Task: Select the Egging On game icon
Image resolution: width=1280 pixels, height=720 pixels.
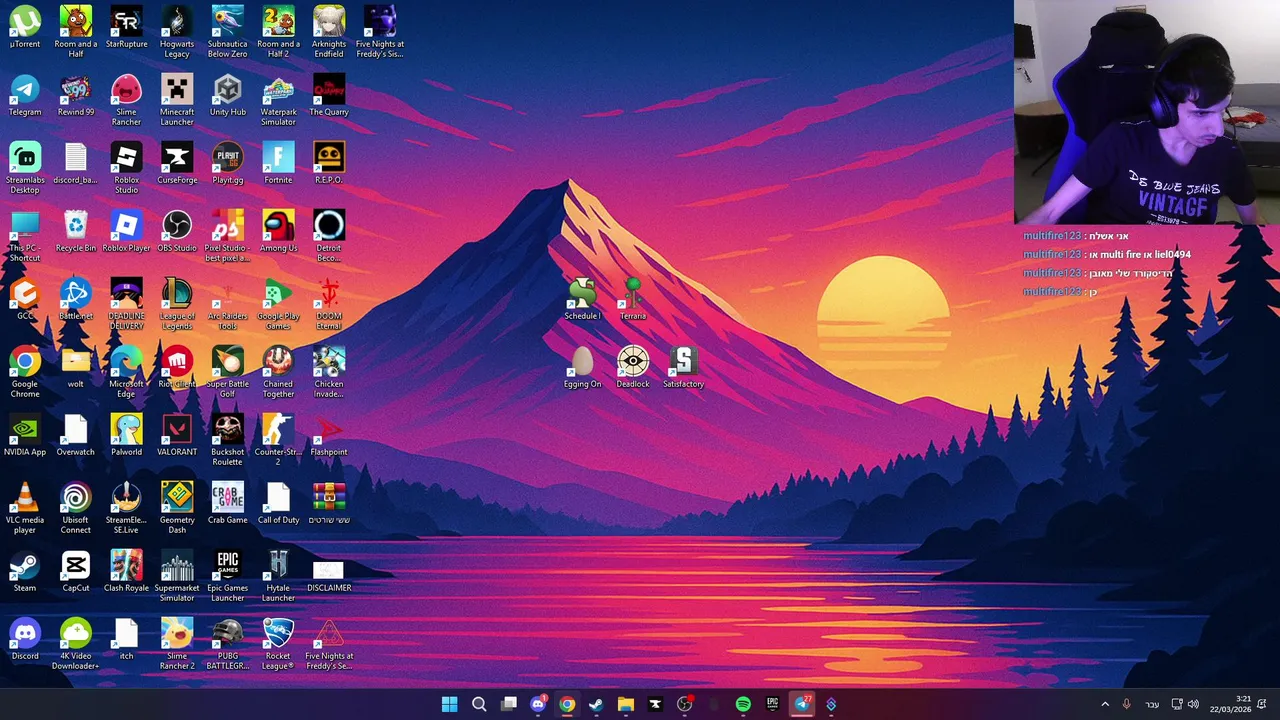Action: click(582, 368)
